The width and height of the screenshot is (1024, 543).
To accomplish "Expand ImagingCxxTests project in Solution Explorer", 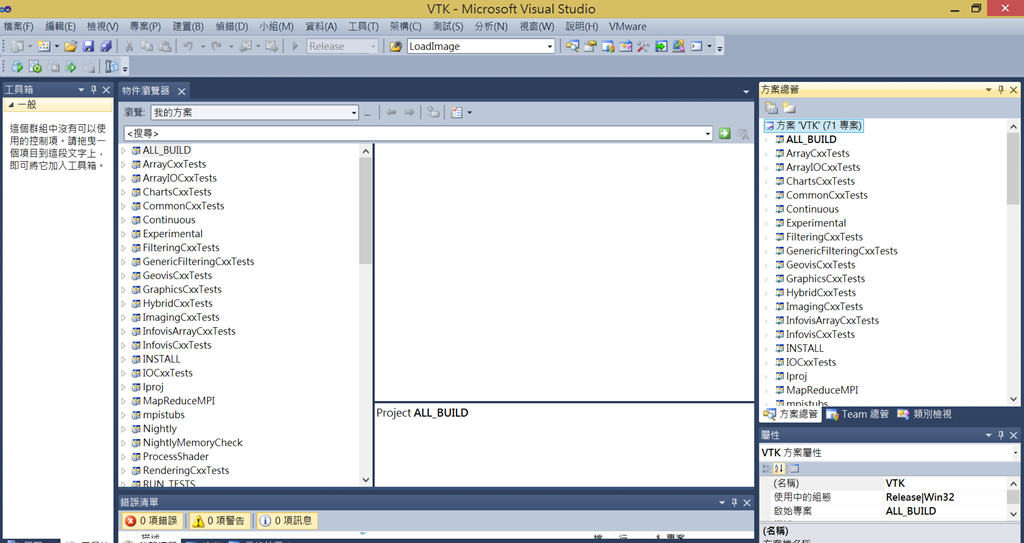I will (x=767, y=306).
